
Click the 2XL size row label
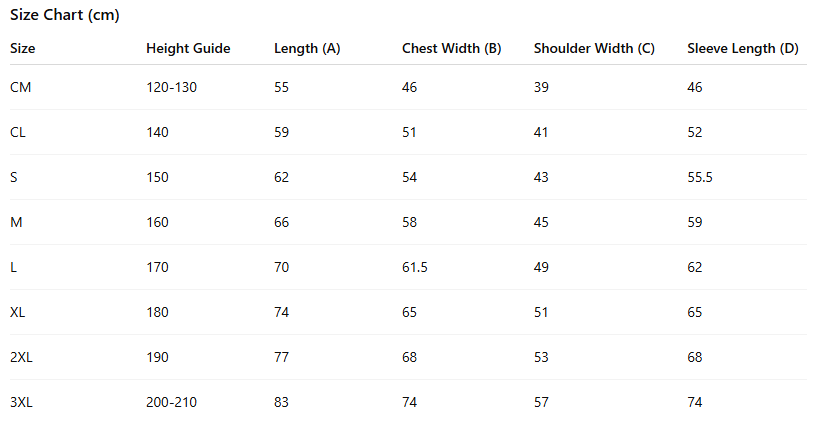(x=22, y=357)
